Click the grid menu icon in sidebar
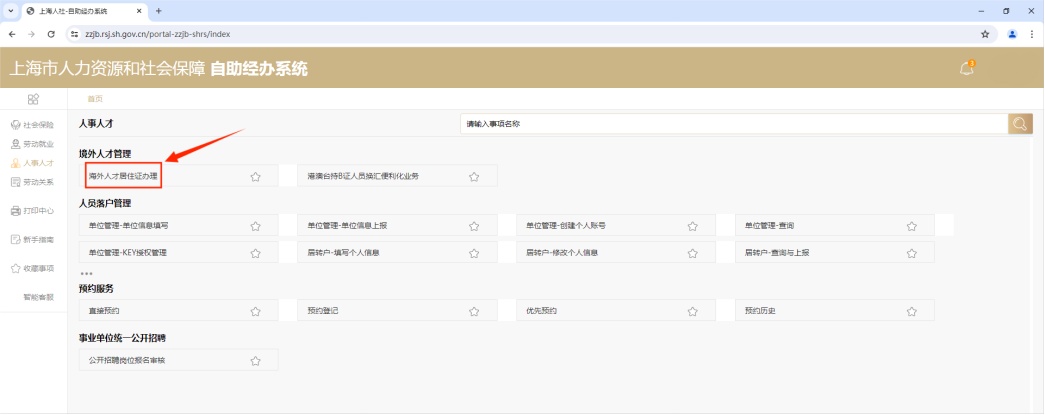 click(x=33, y=99)
